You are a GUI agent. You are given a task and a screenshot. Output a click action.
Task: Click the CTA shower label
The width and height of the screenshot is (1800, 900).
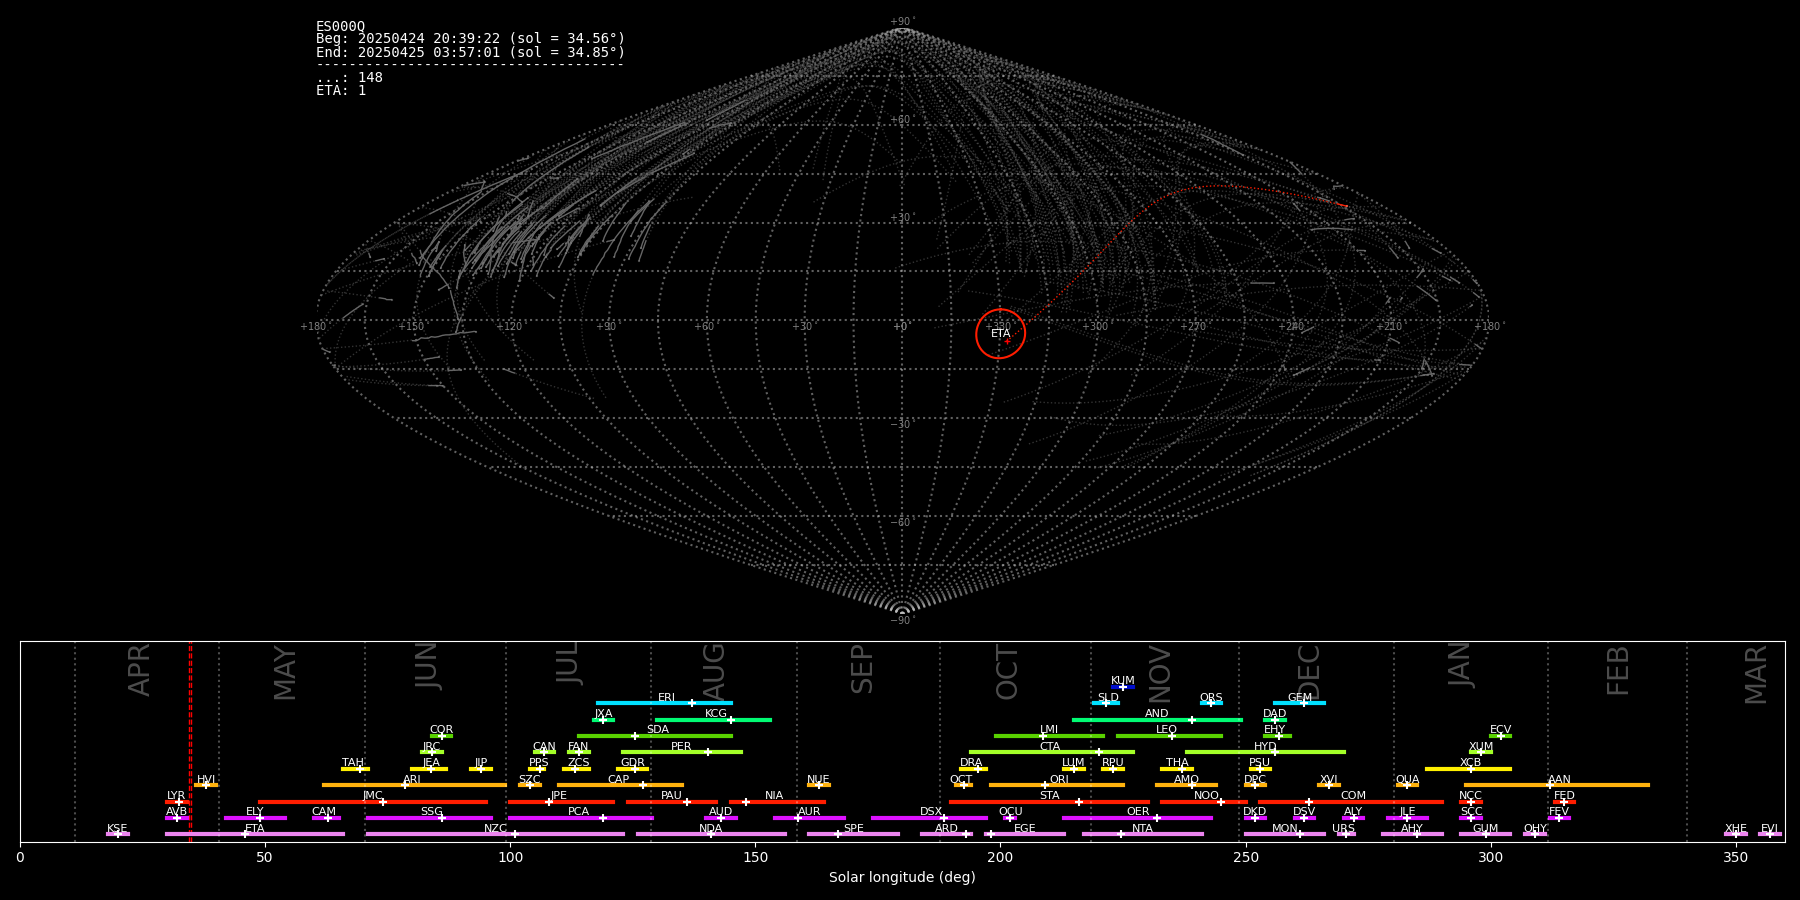click(1049, 747)
